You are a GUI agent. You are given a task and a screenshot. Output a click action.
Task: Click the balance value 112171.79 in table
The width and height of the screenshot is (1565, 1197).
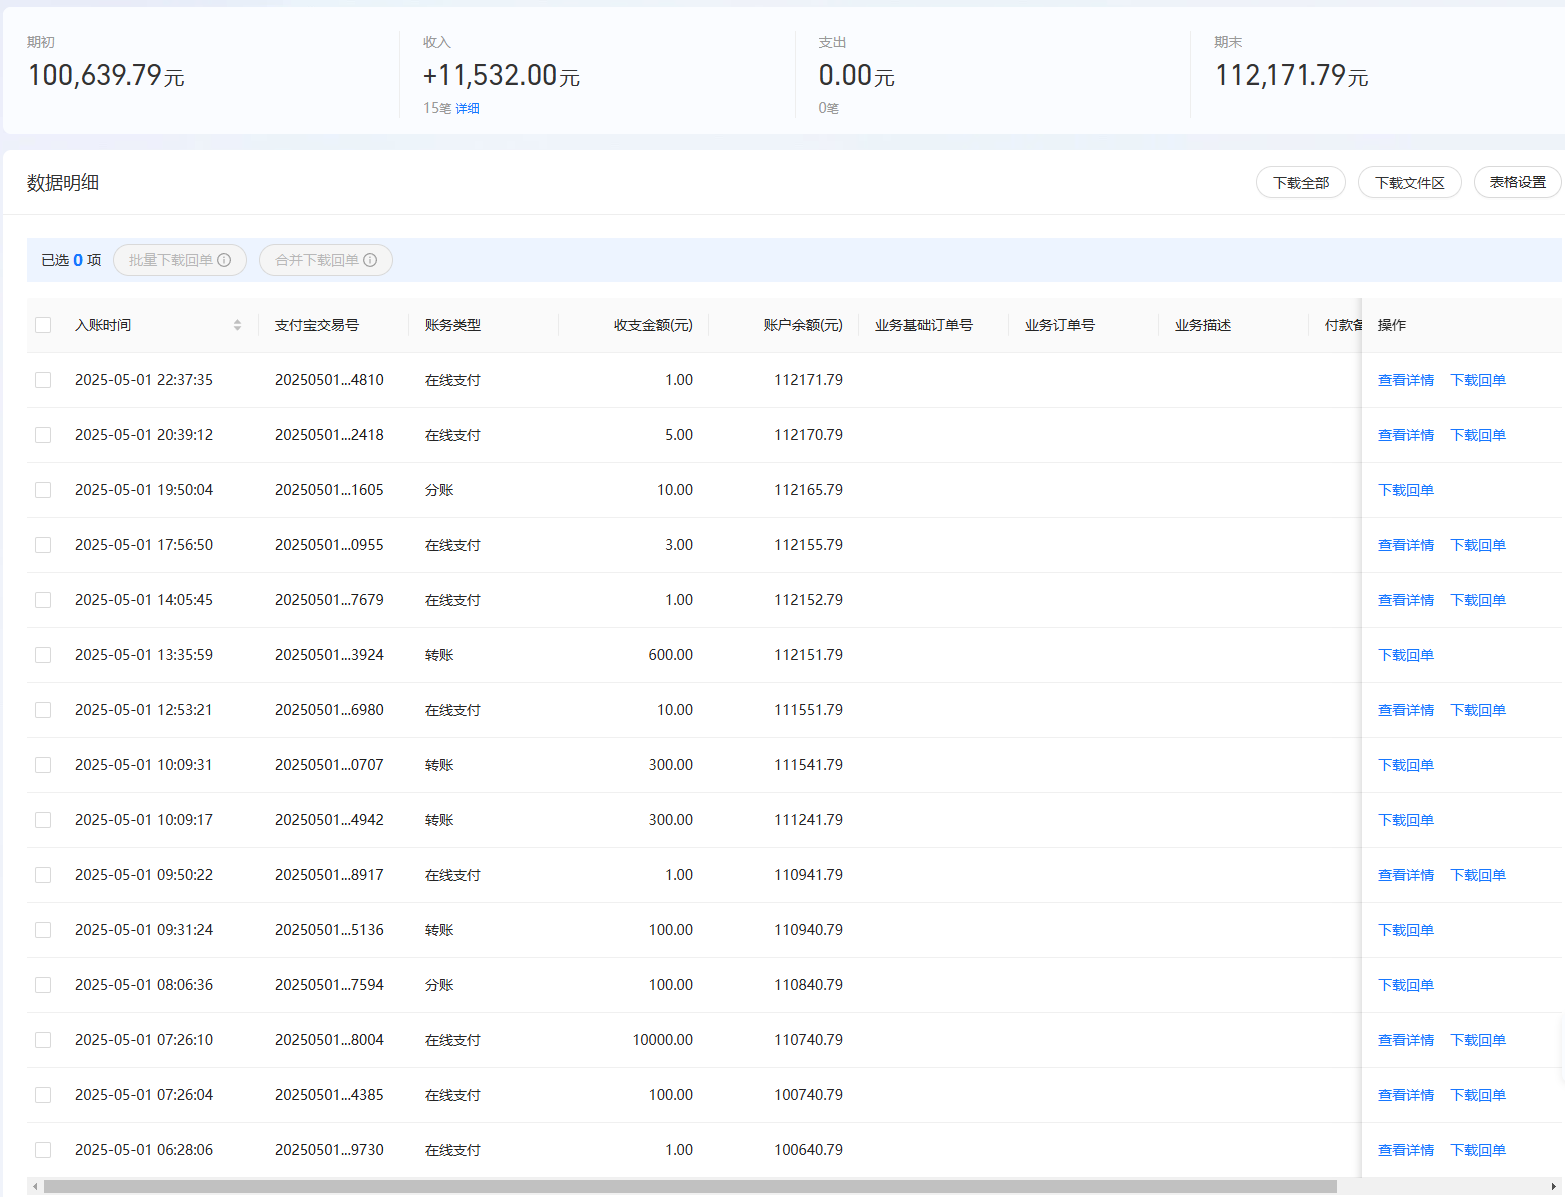point(808,380)
